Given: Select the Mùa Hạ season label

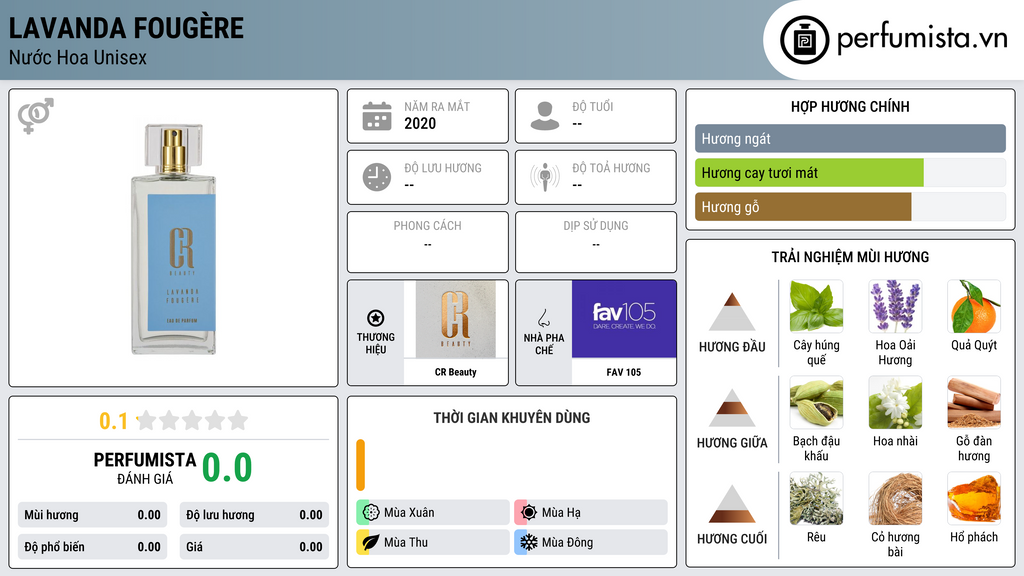Looking at the screenshot, I should coord(561,513).
